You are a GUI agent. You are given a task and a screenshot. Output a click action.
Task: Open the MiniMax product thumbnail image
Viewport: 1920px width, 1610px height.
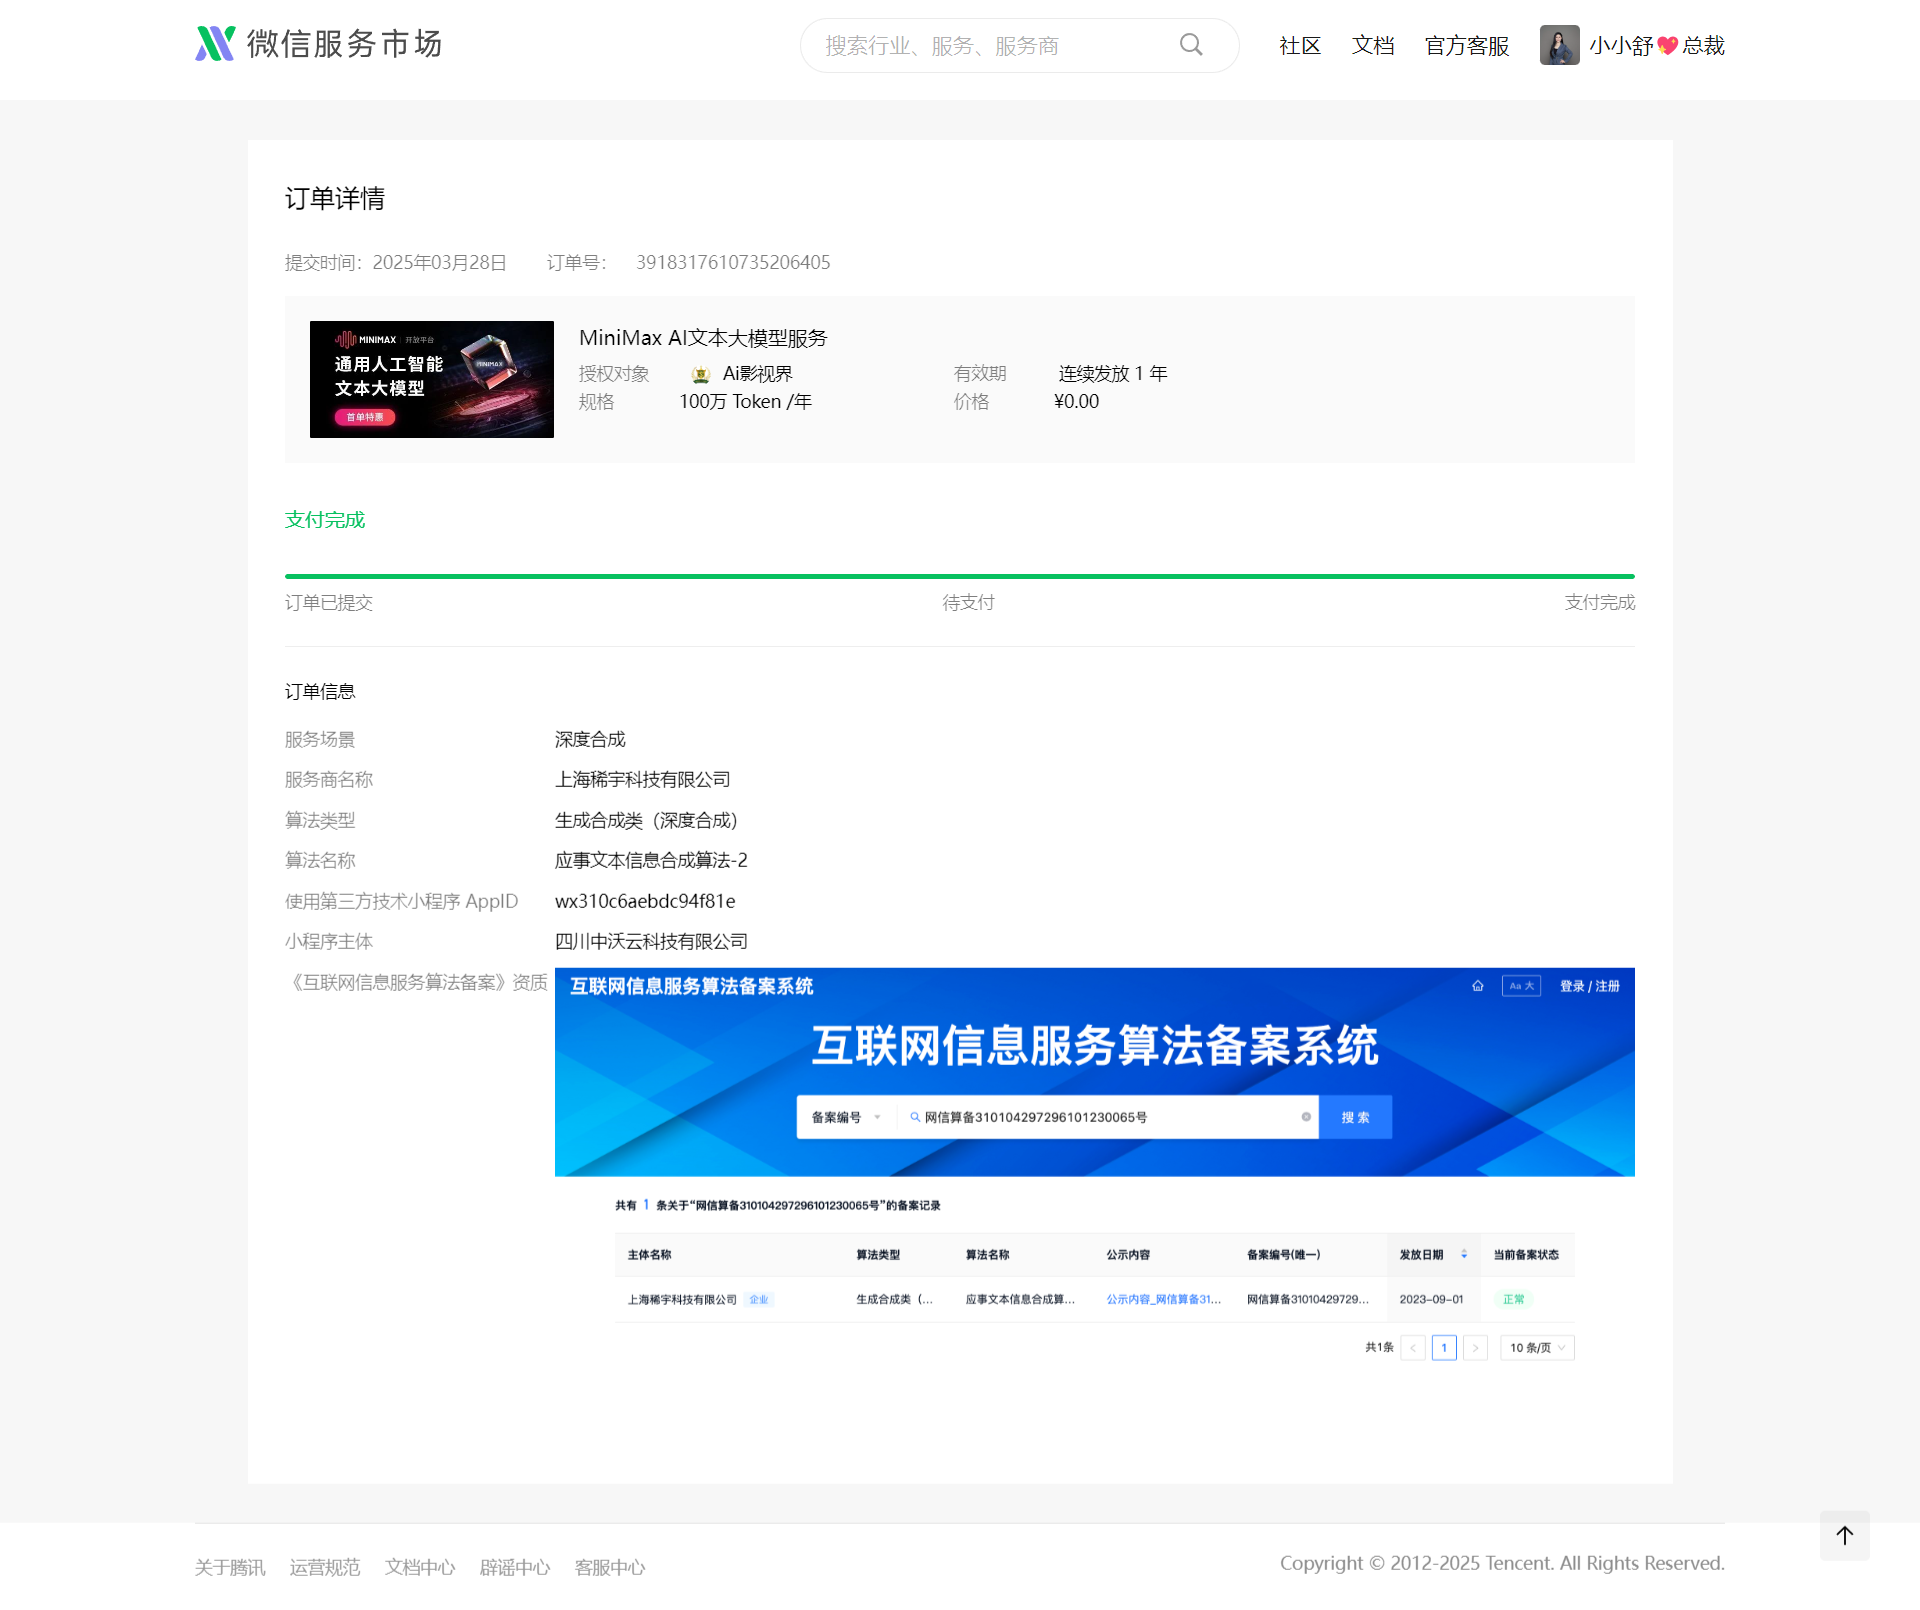click(x=432, y=379)
